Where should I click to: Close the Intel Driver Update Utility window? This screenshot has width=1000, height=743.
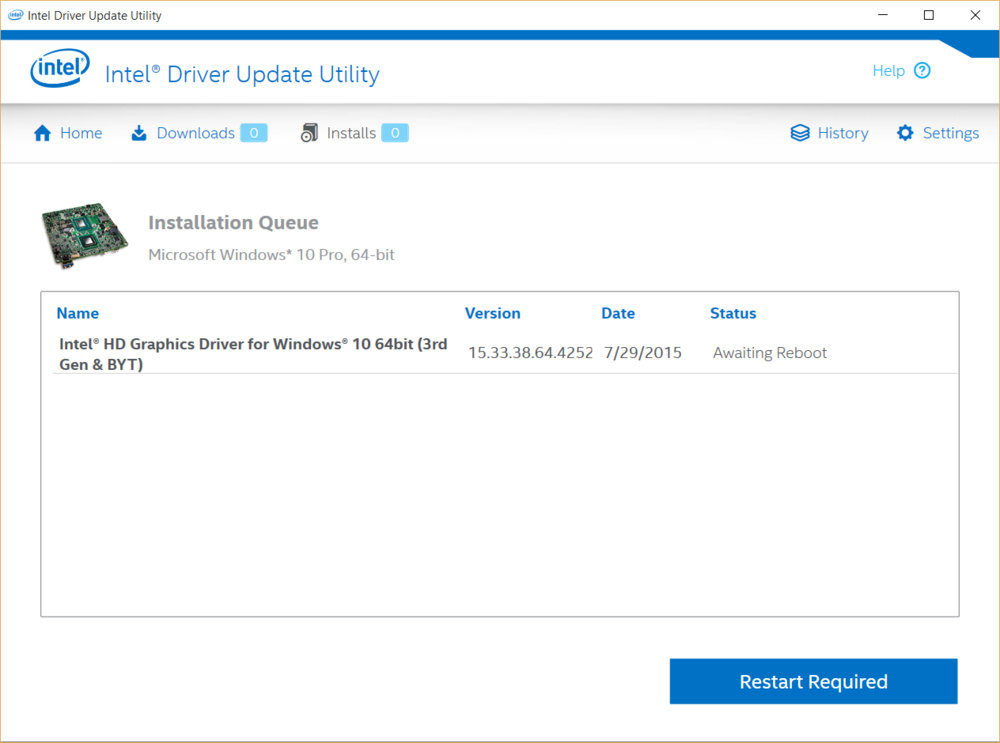coord(975,15)
